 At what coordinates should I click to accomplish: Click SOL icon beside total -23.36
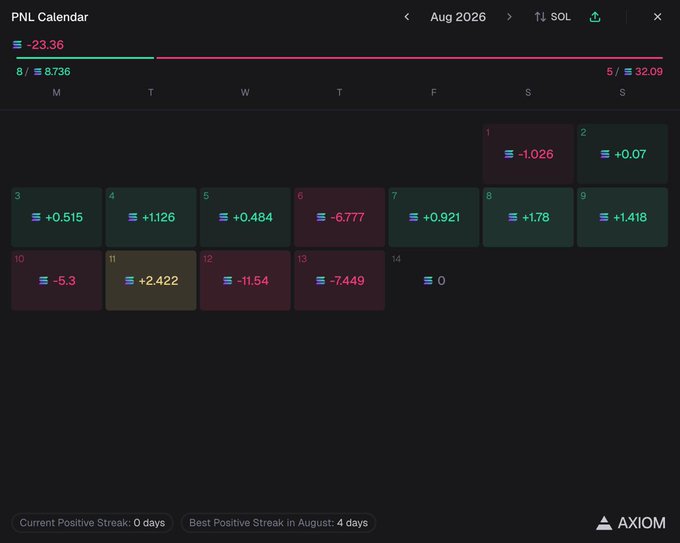point(17,45)
